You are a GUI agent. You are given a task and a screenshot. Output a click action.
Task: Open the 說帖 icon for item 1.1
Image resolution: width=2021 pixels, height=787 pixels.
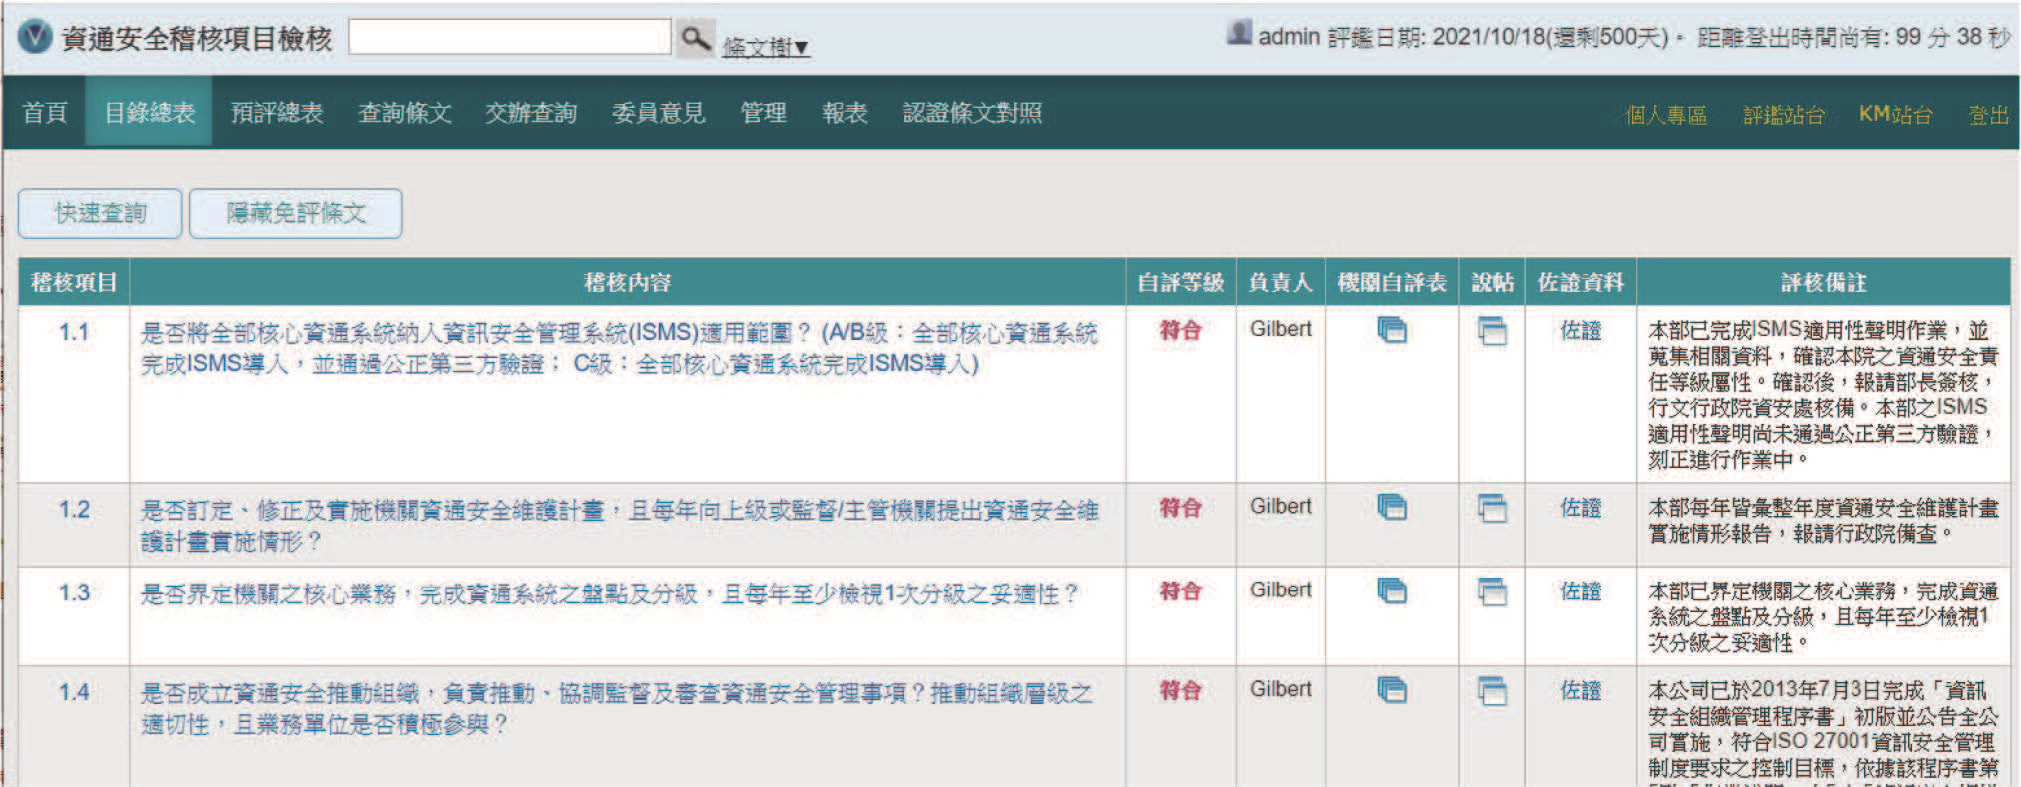pyautogui.click(x=1492, y=331)
